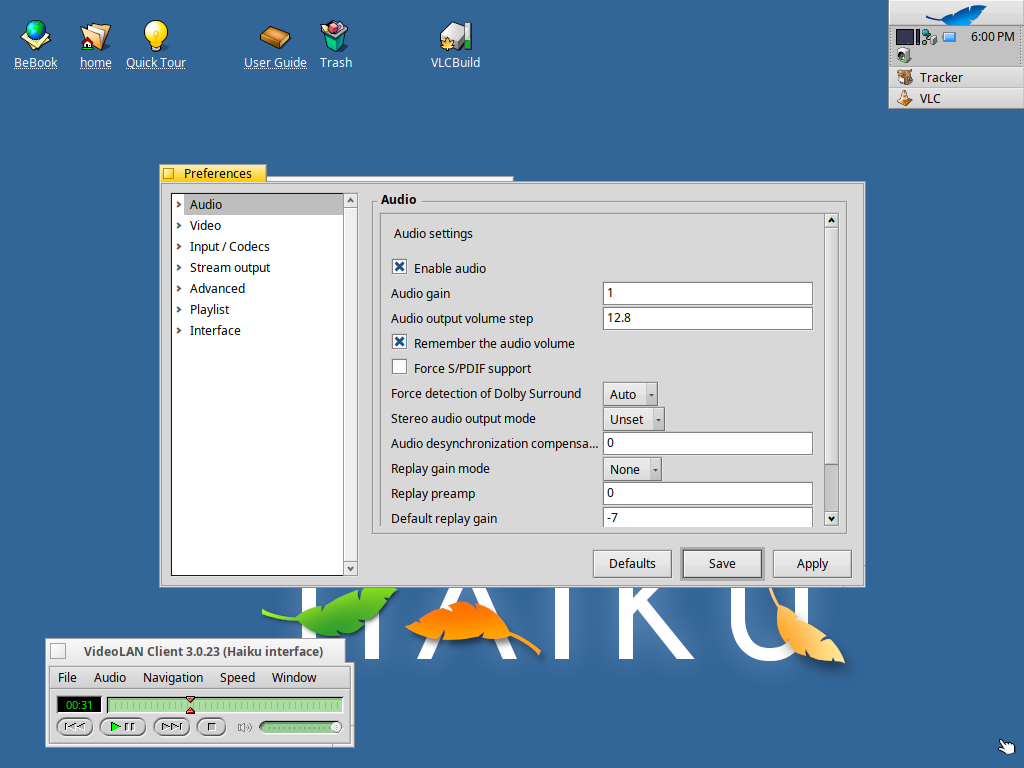Click the Haiku leaf menu in Deskbar
The width and height of the screenshot is (1024, 768).
[x=956, y=13]
